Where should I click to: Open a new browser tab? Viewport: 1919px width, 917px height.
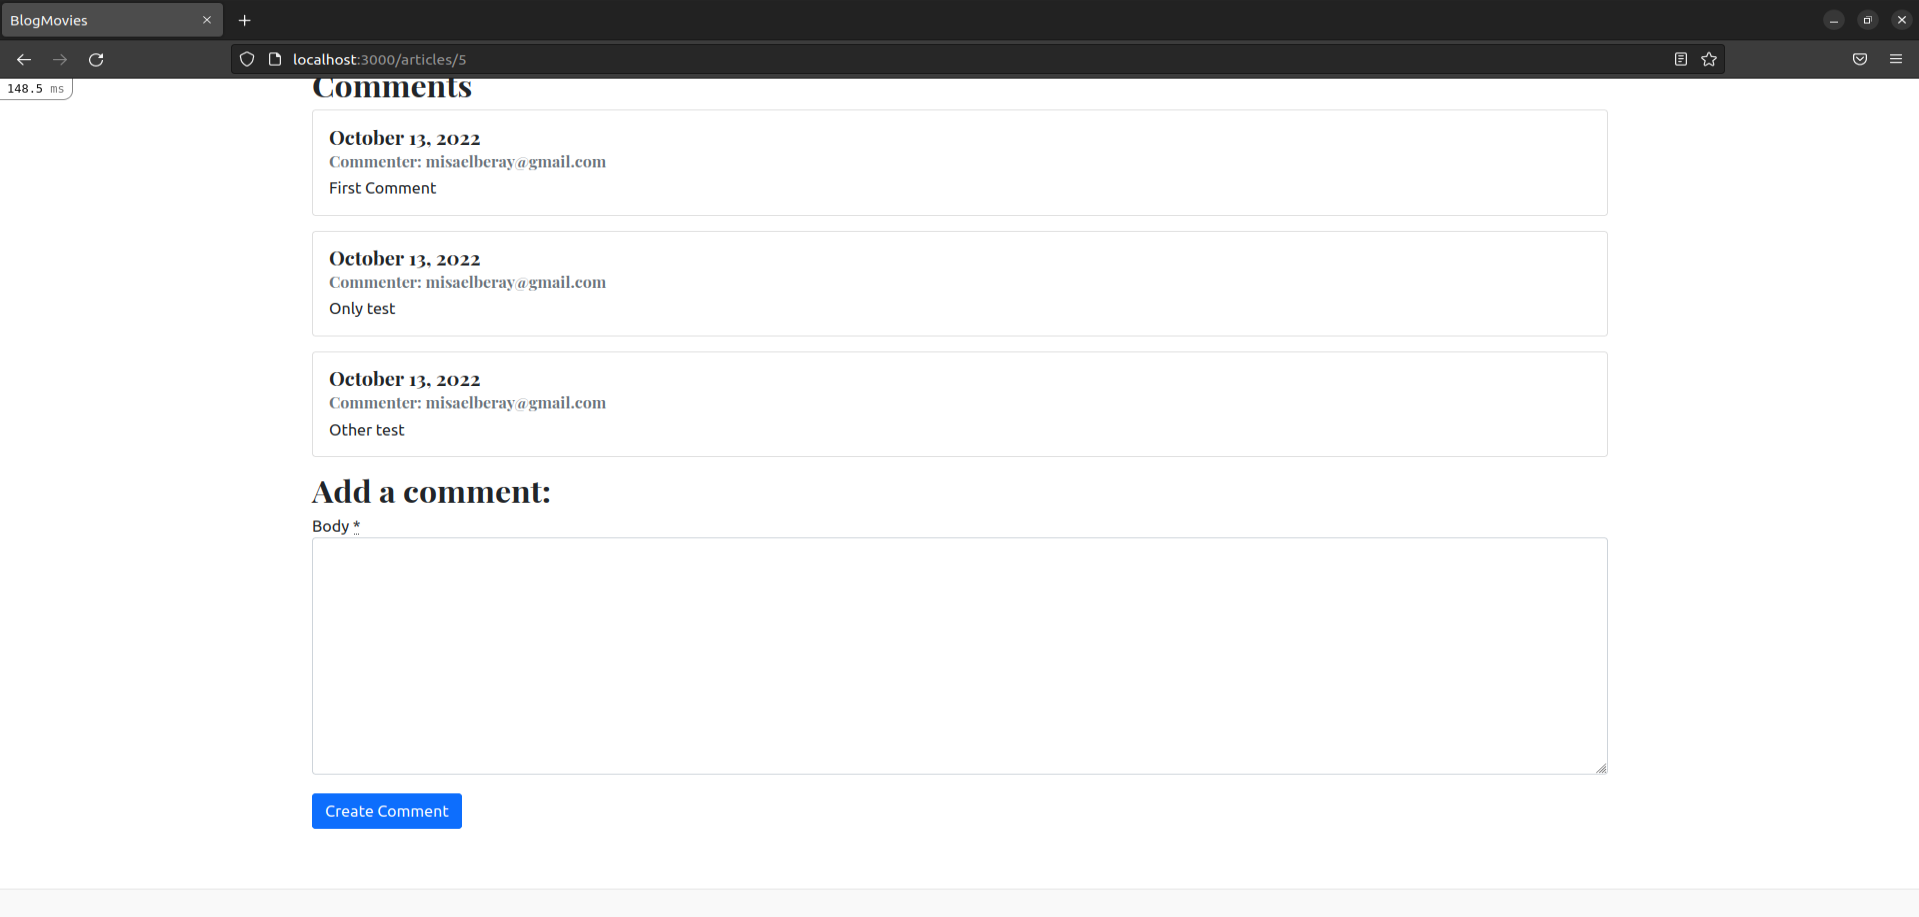pyautogui.click(x=244, y=20)
